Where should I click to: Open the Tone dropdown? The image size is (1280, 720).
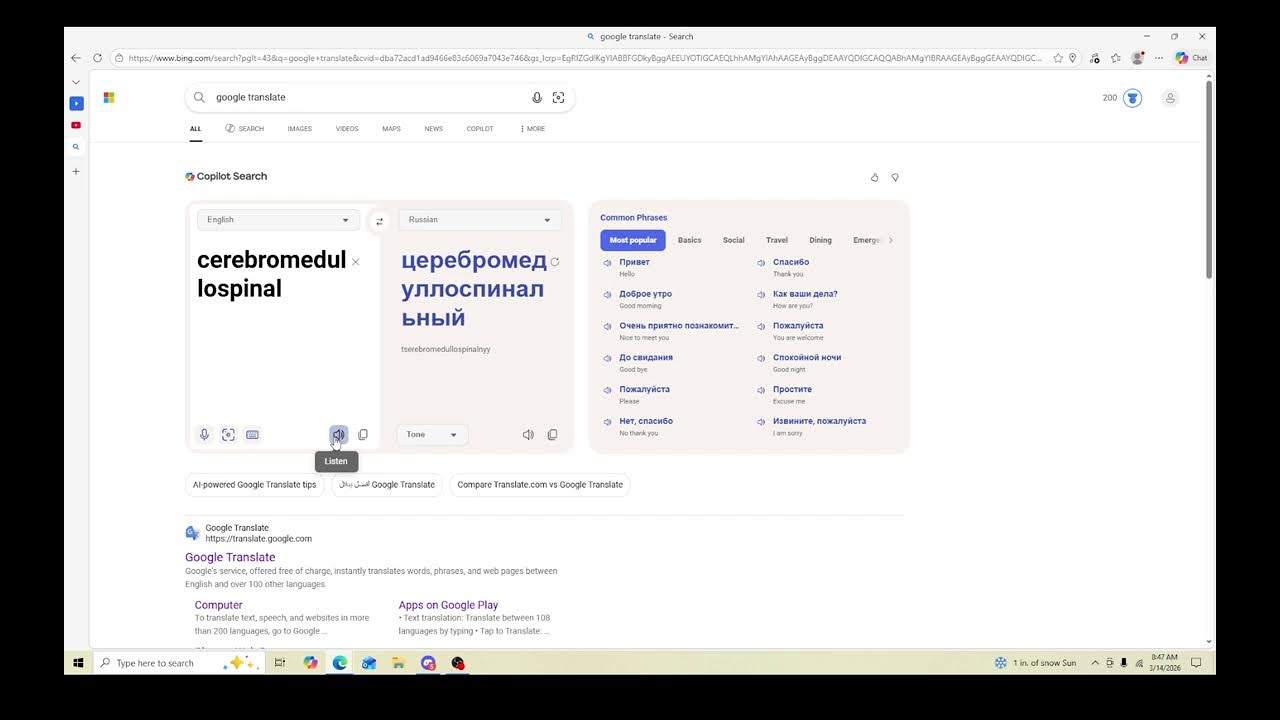432,435
